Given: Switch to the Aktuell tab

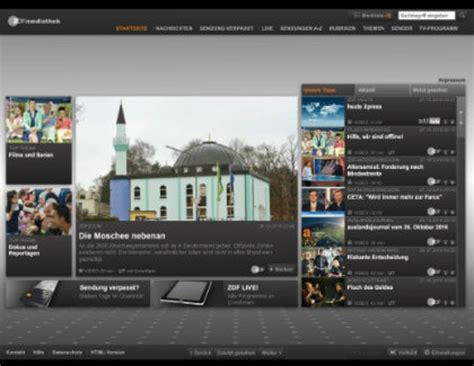Looking at the screenshot, I should (x=382, y=90).
